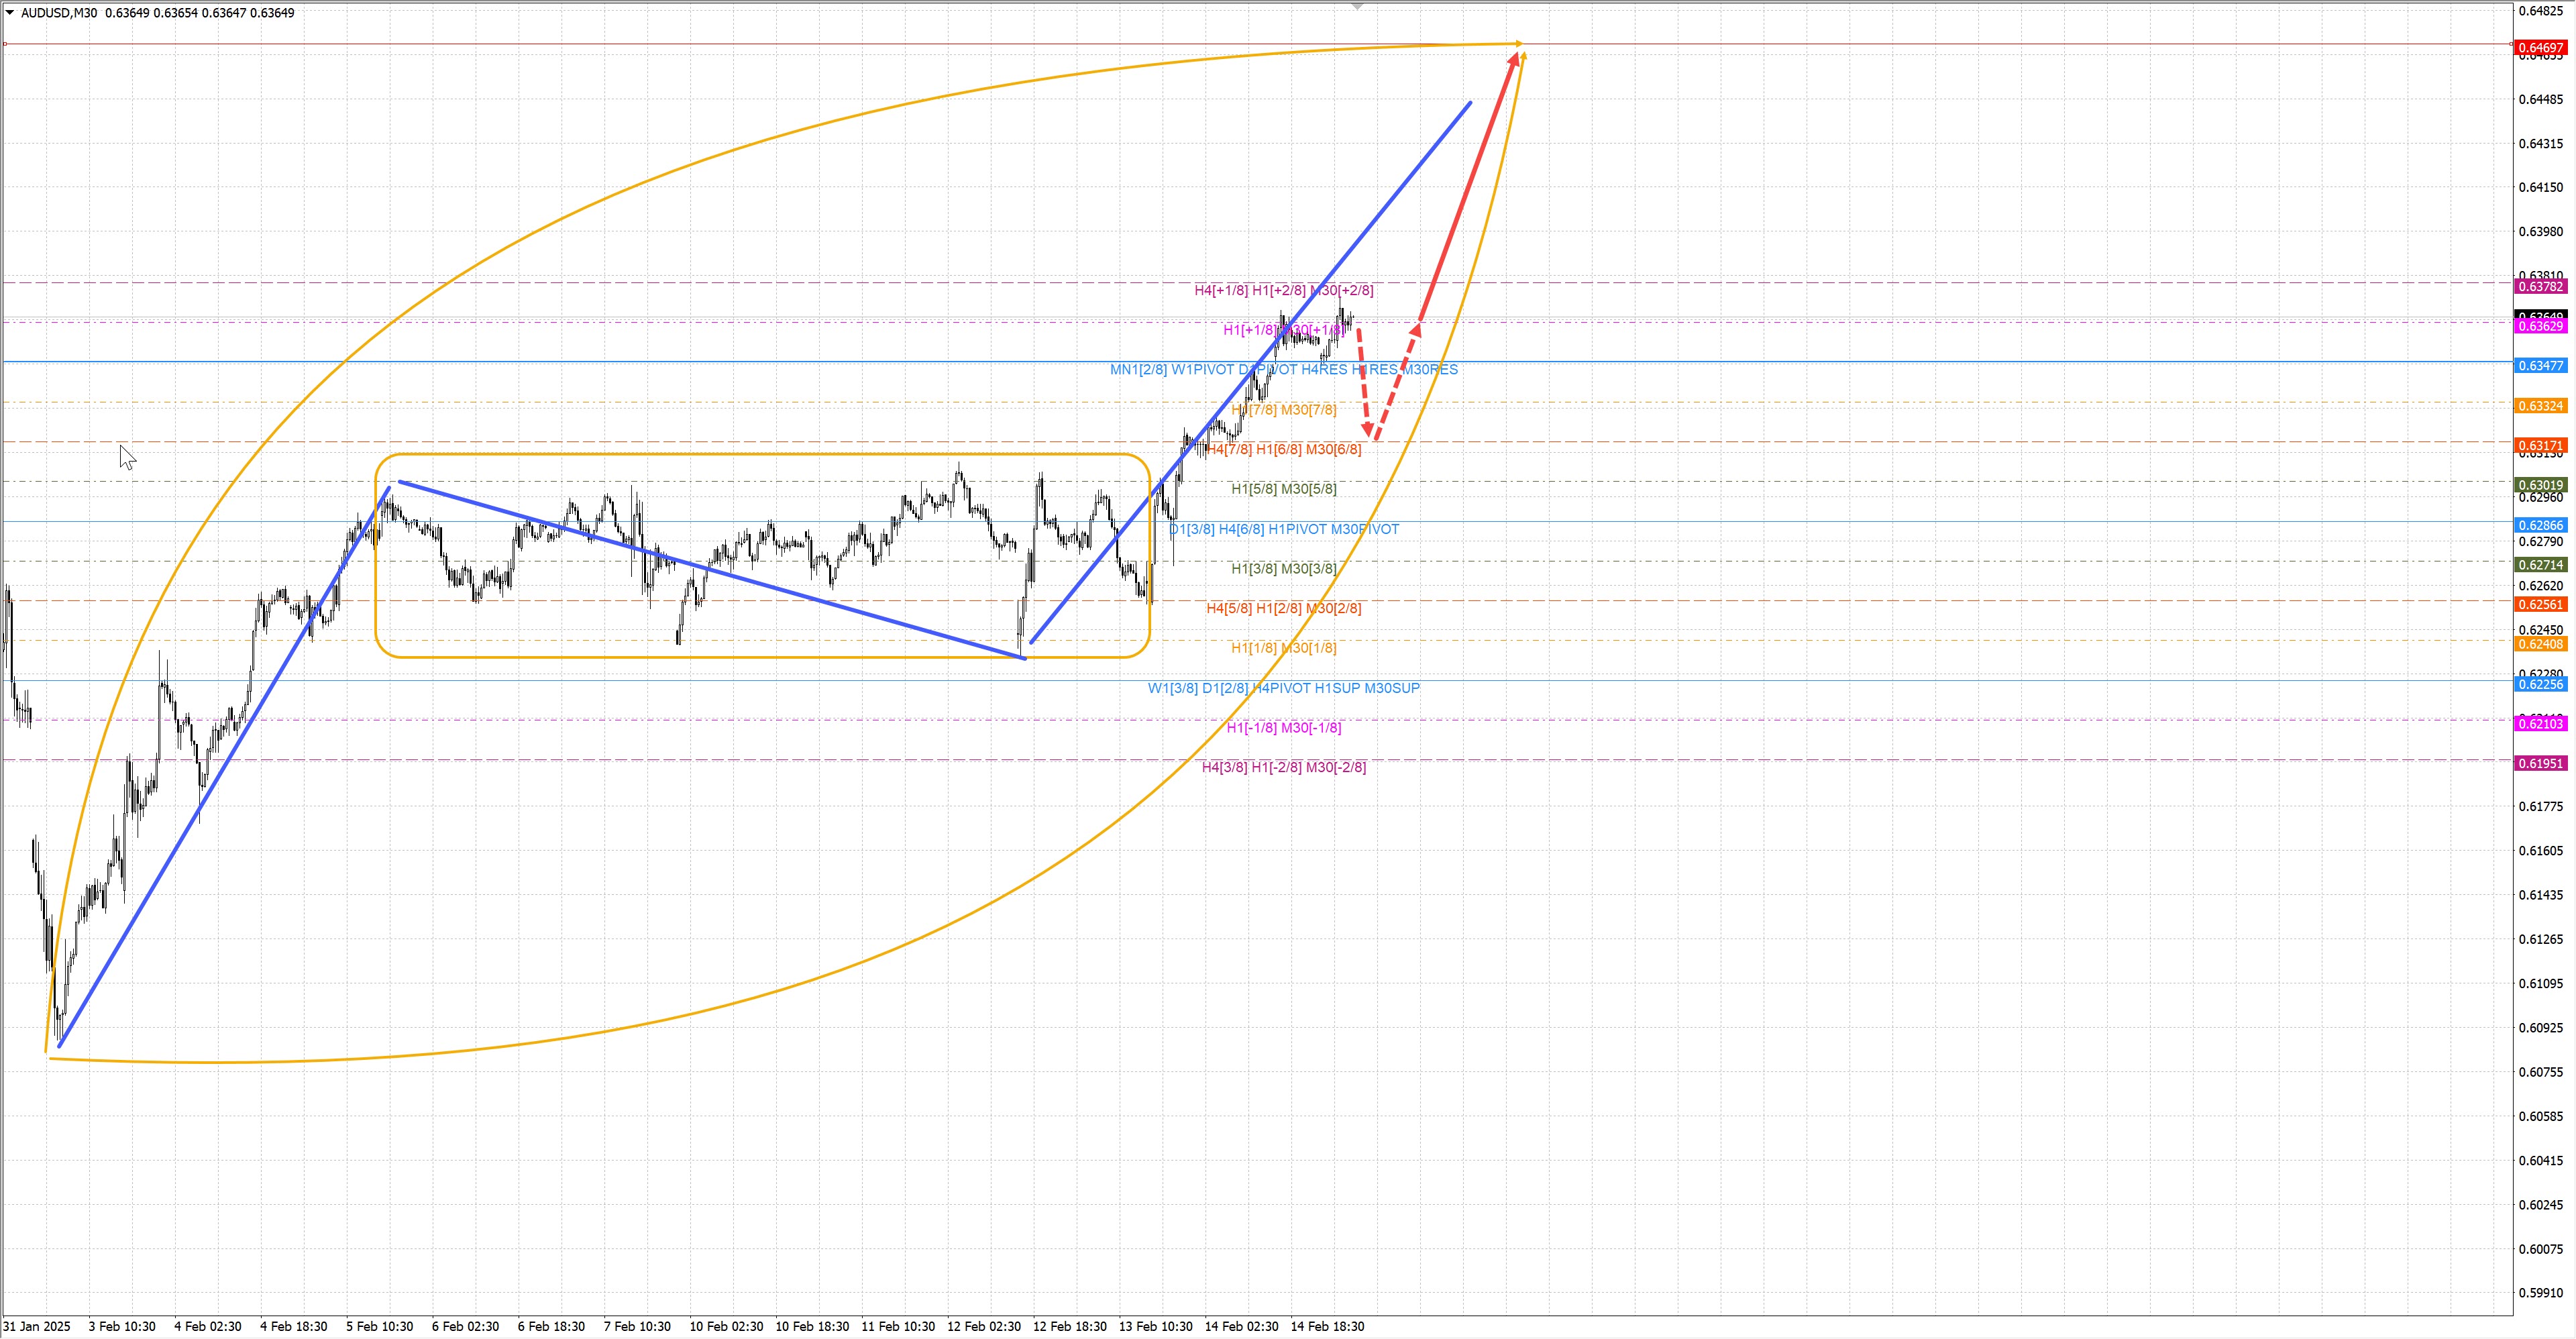Click the '10 Feb 02:30' time axis label
Image resolution: width=2576 pixels, height=1339 pixels.
click(726, 1327)
